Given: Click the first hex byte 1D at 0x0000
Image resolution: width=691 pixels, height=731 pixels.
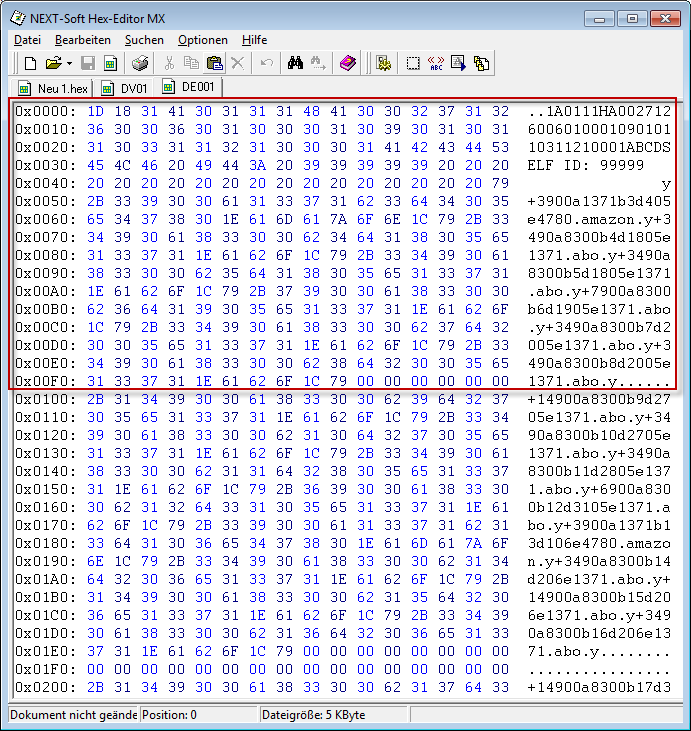Looking at the screenshot, I should coord(95,110).
